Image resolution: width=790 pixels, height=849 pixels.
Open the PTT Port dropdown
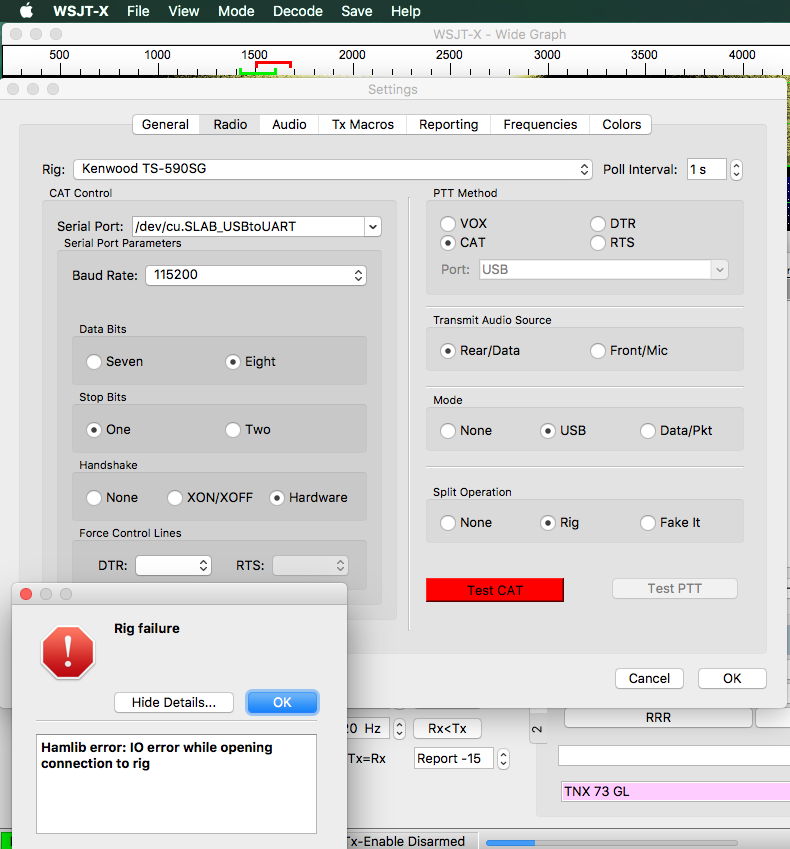(603, 270)
